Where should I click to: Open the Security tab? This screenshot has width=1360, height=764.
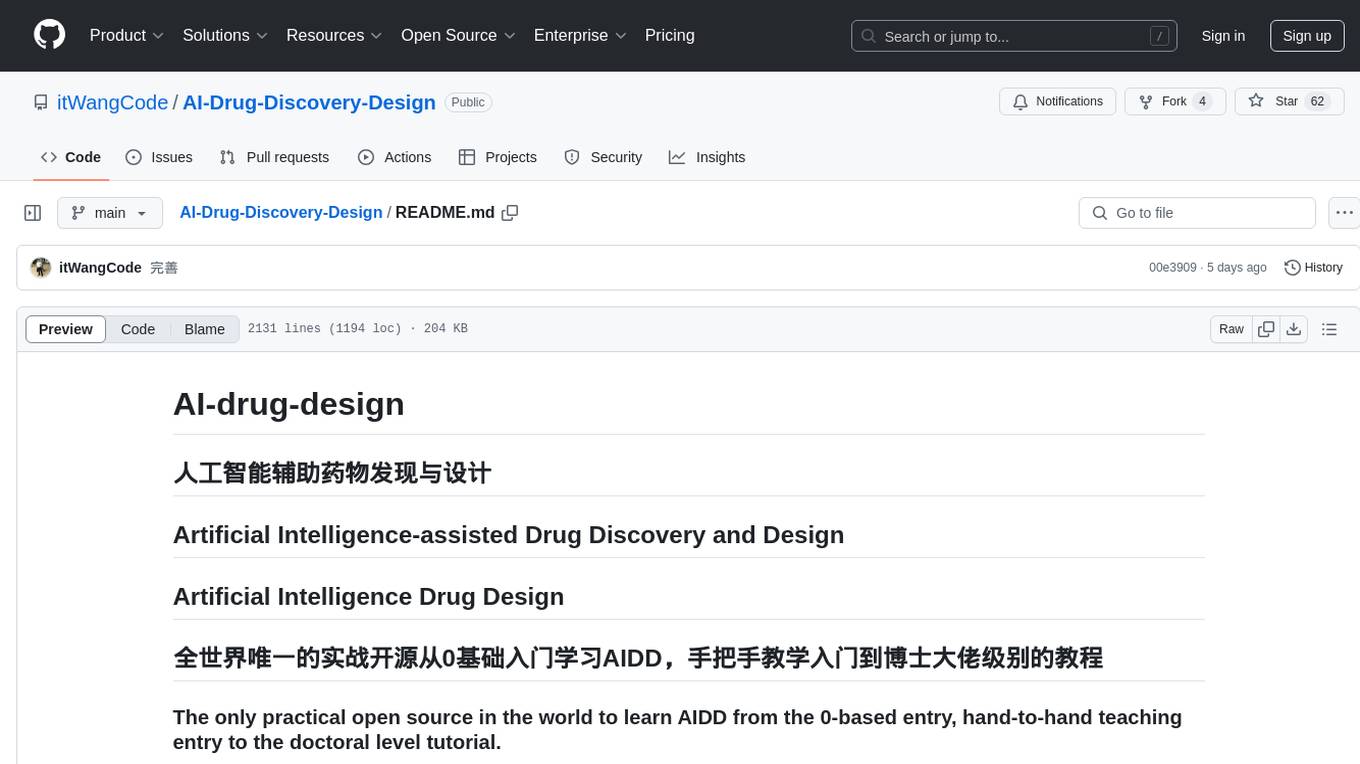(x=603, y=157)
